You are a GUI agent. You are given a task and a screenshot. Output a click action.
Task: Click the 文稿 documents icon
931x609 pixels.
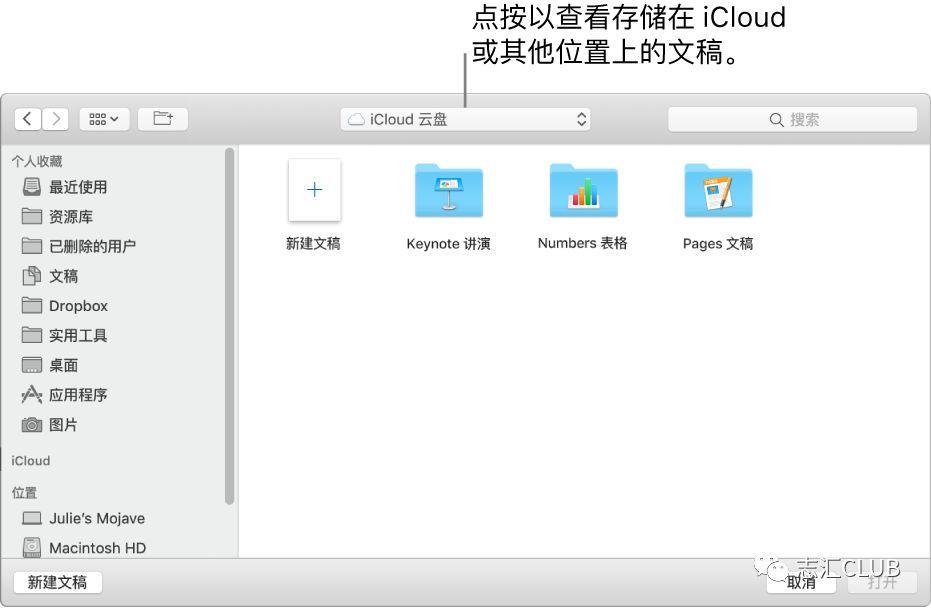[x=31, y=275]
